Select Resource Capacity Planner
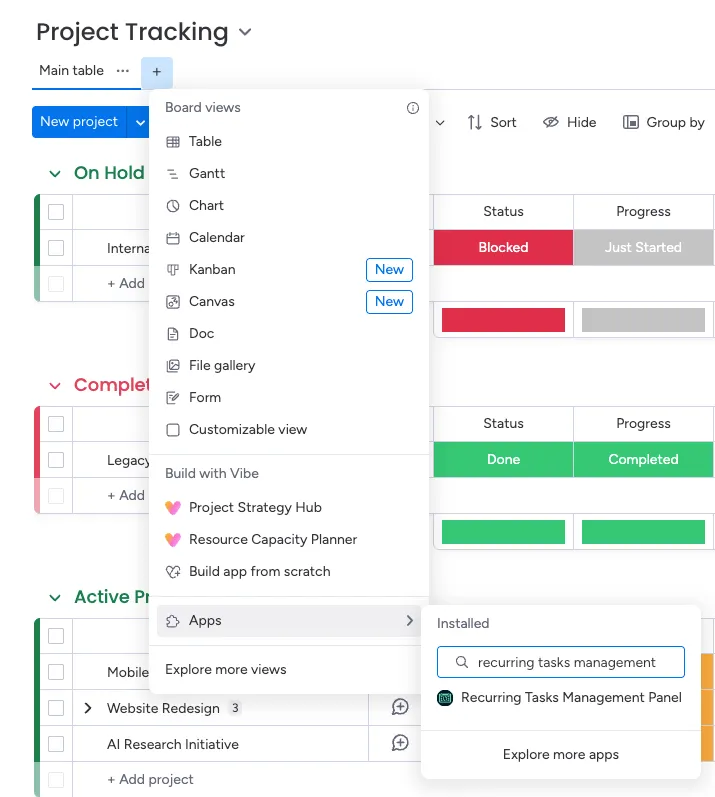Screen dimensions: 715x797 pyautogui.click(x=289, y=539)
